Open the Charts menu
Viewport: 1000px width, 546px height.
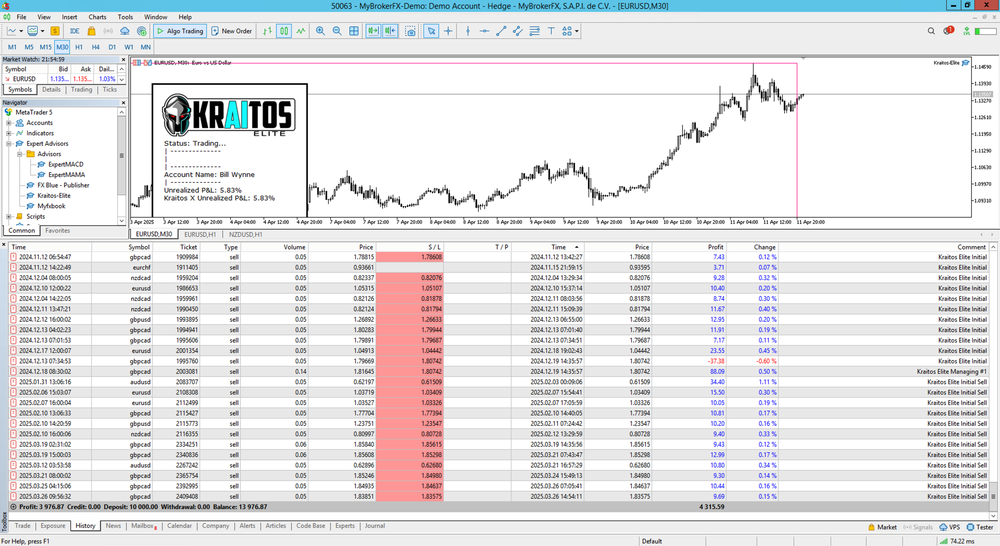(x=97, y=17)
